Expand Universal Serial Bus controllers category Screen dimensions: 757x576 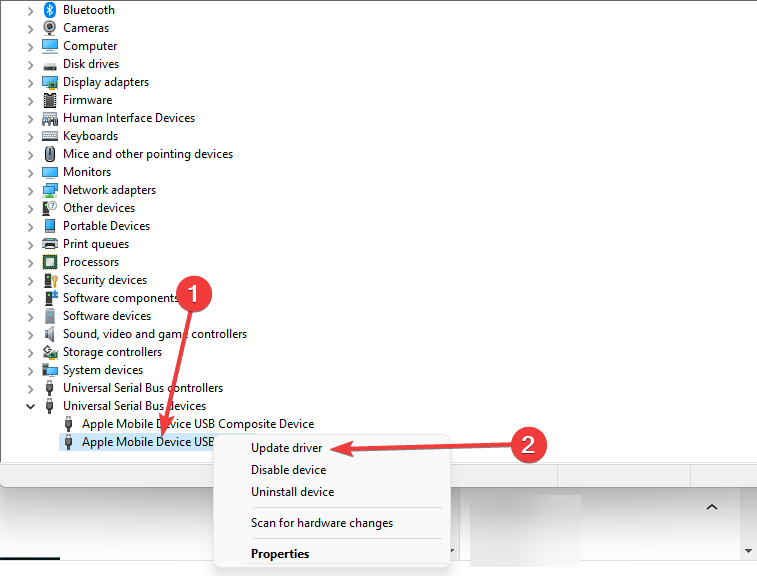coord(30,389)
